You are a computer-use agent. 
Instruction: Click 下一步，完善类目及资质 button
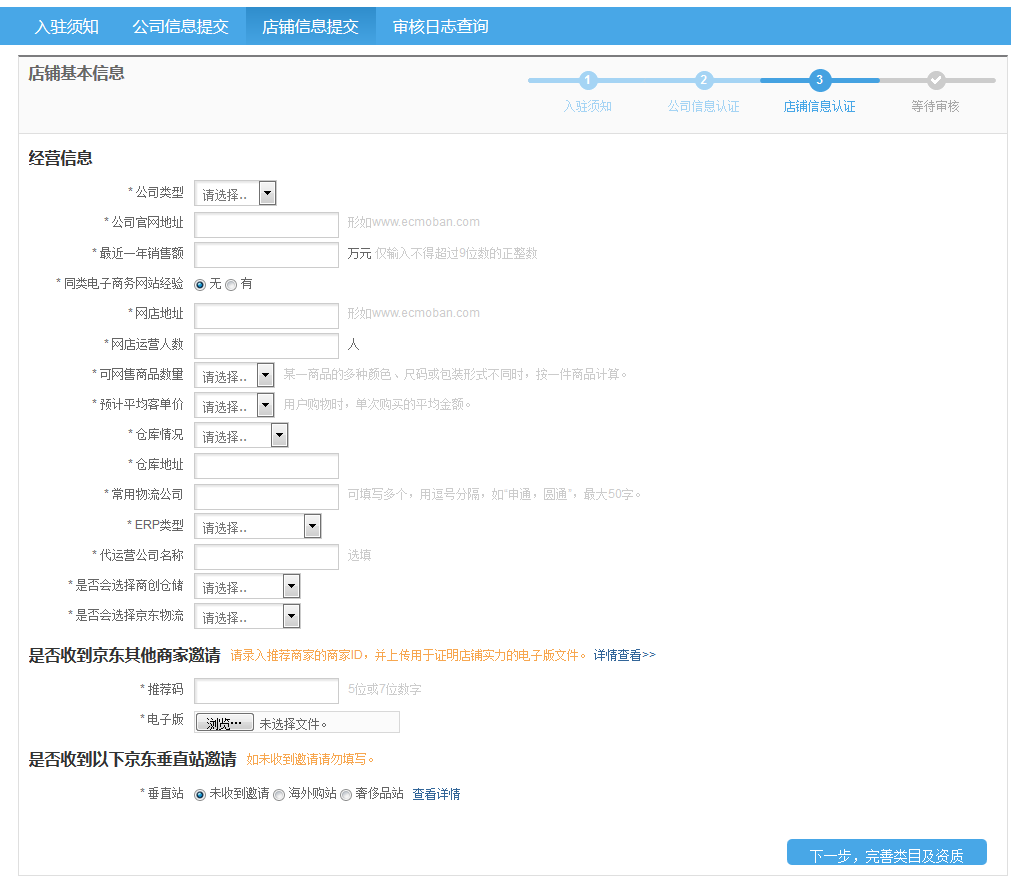point(886,854)
